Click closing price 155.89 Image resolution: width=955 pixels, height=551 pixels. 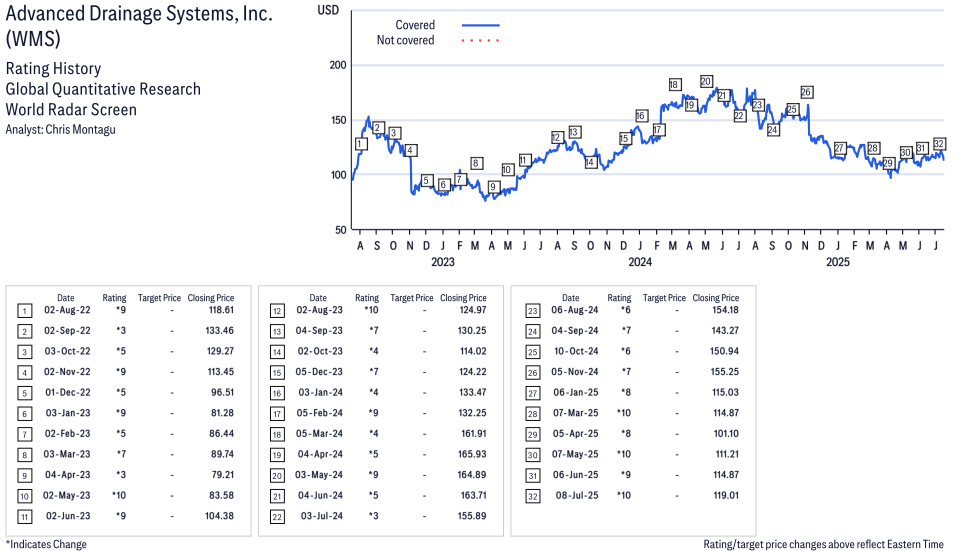point(472,516)
